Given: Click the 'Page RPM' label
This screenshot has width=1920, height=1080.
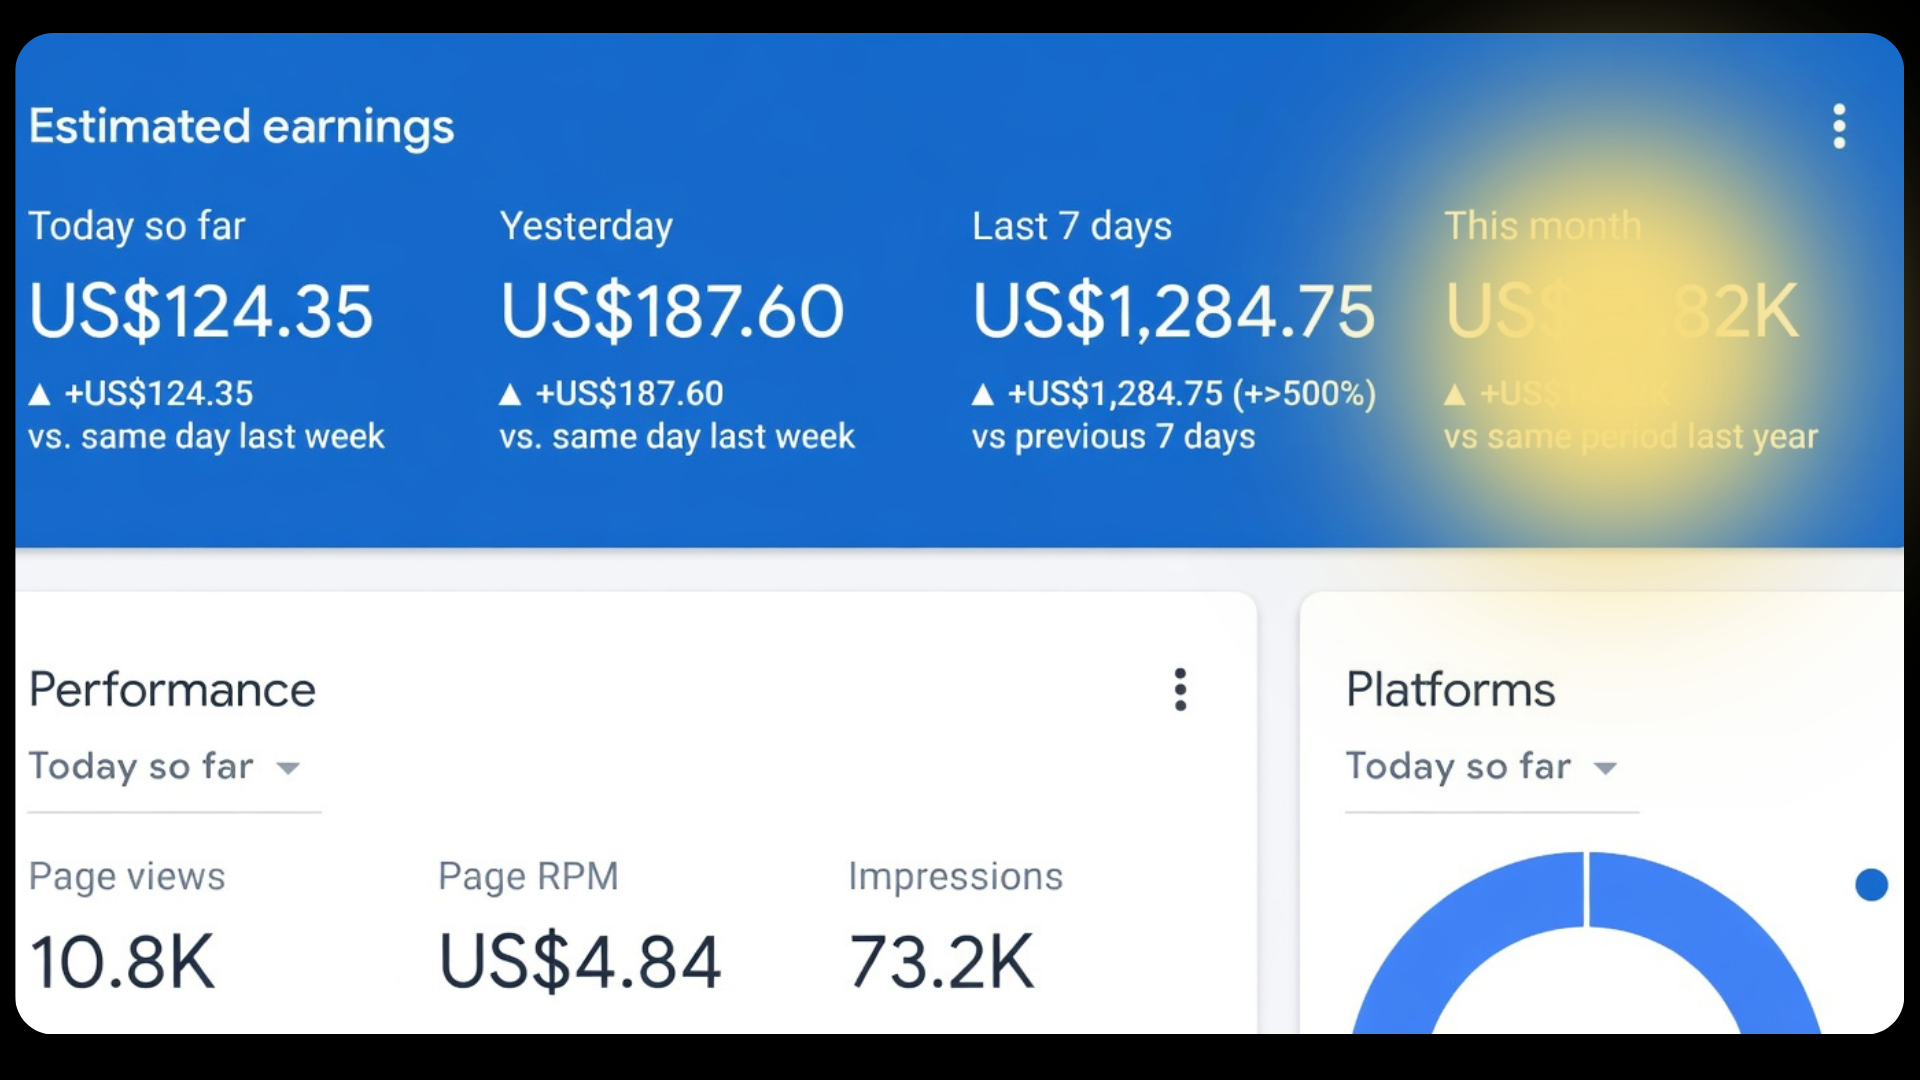Looking at the screenshot, I should coord(528,877).
